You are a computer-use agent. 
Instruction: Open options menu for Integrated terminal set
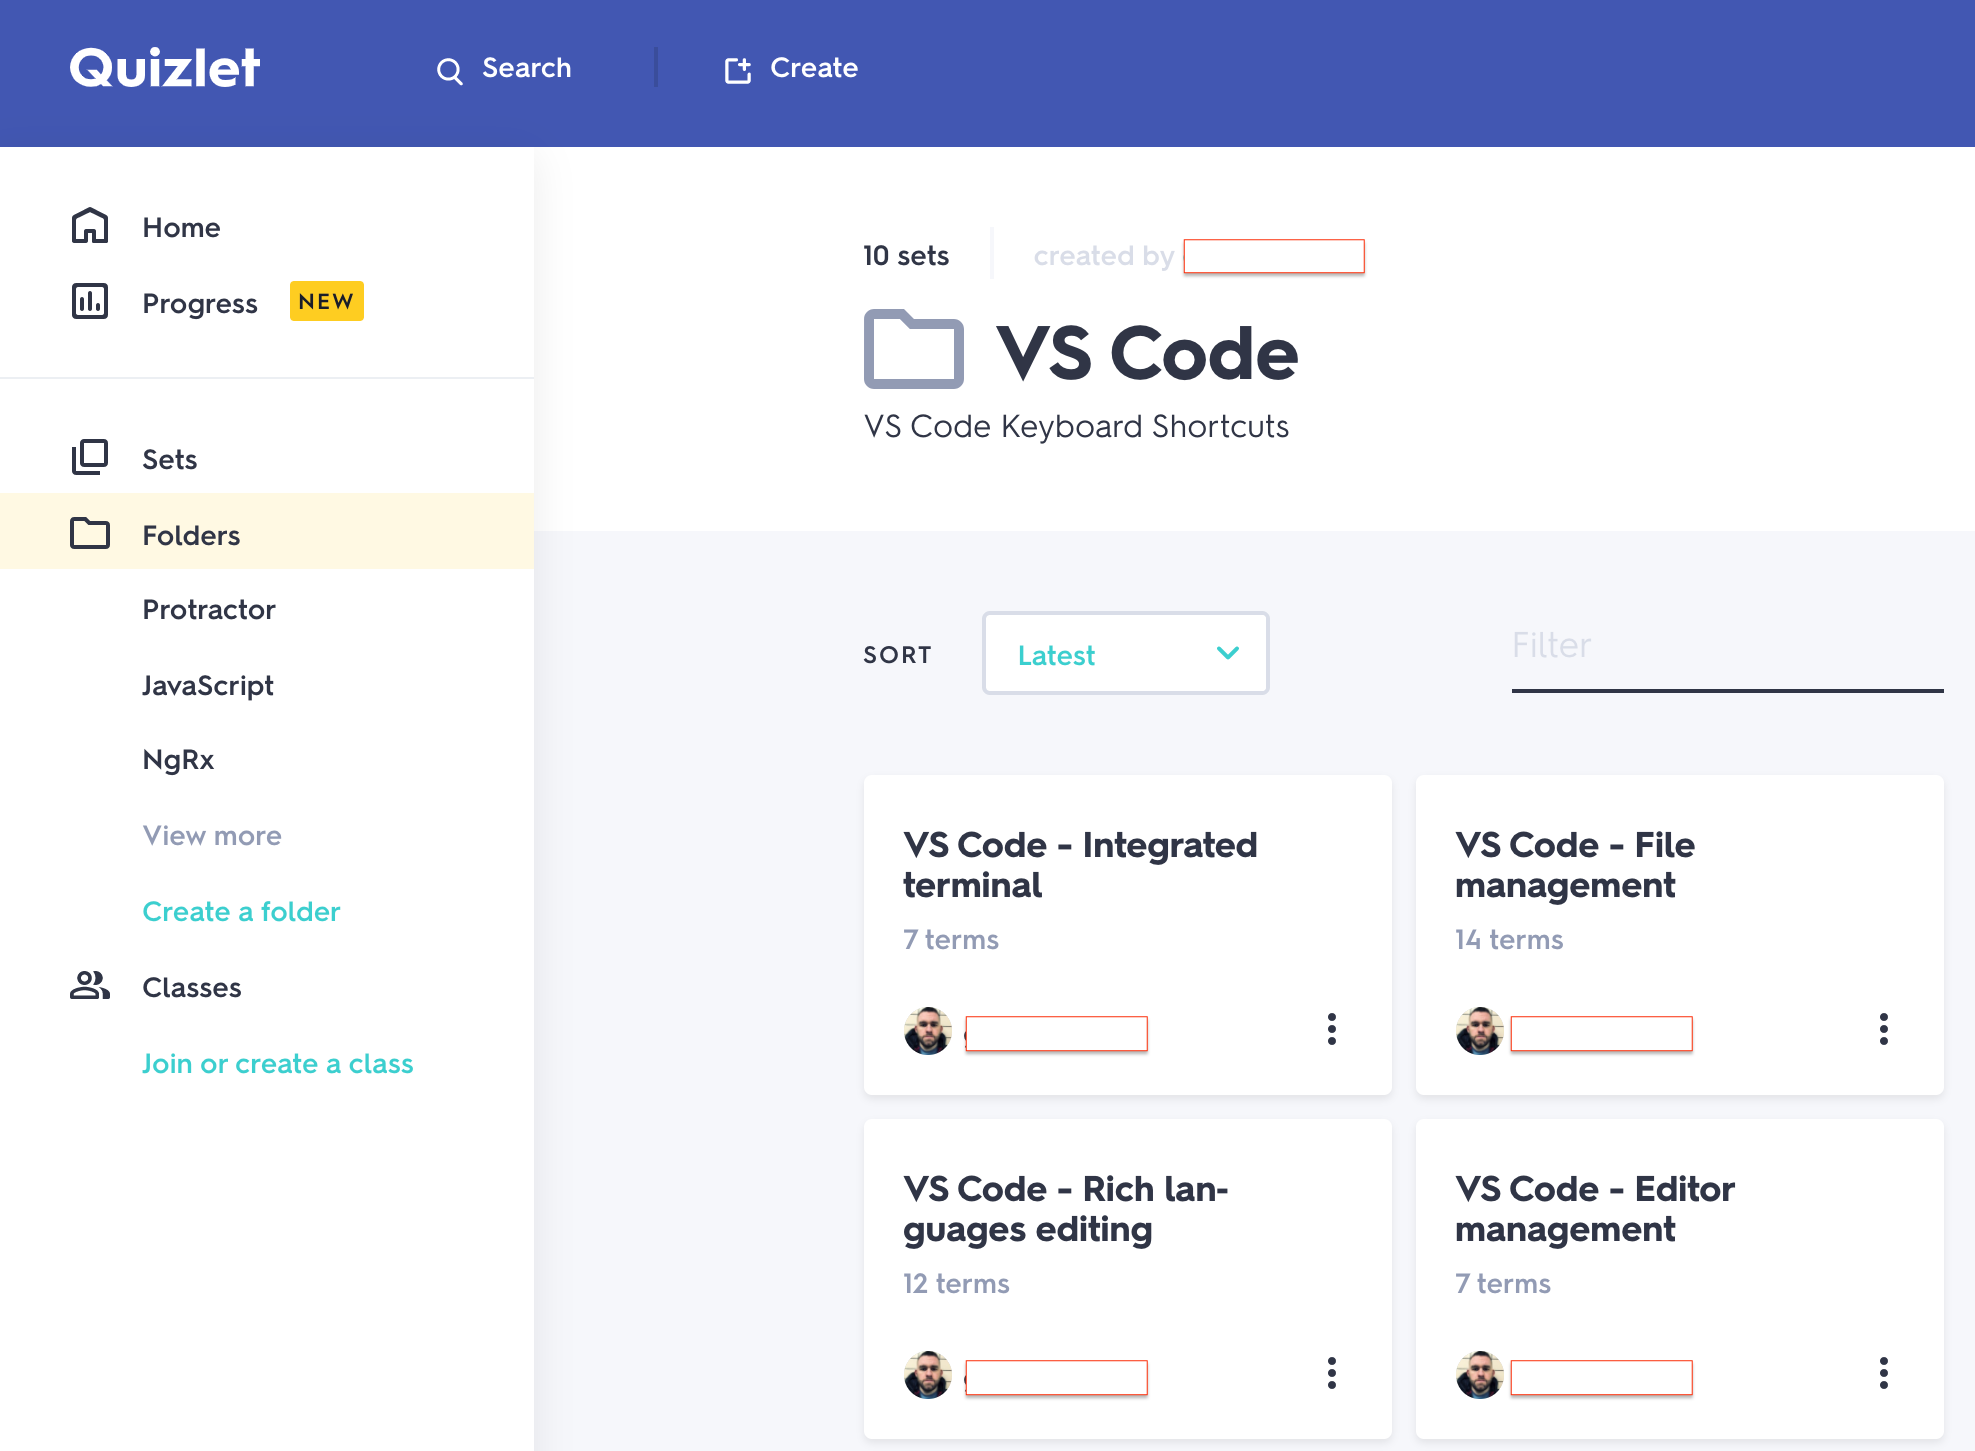pyautogui.click(x=1331, y=1029)
